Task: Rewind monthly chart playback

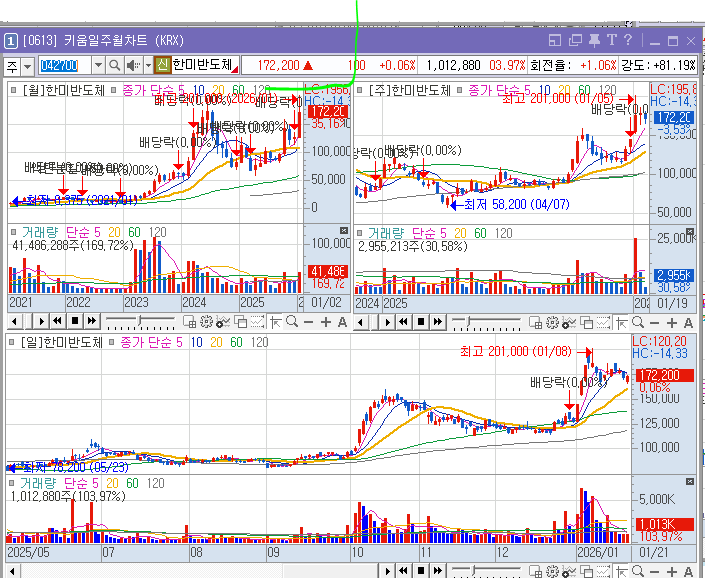Action: (x=58, y=321)
